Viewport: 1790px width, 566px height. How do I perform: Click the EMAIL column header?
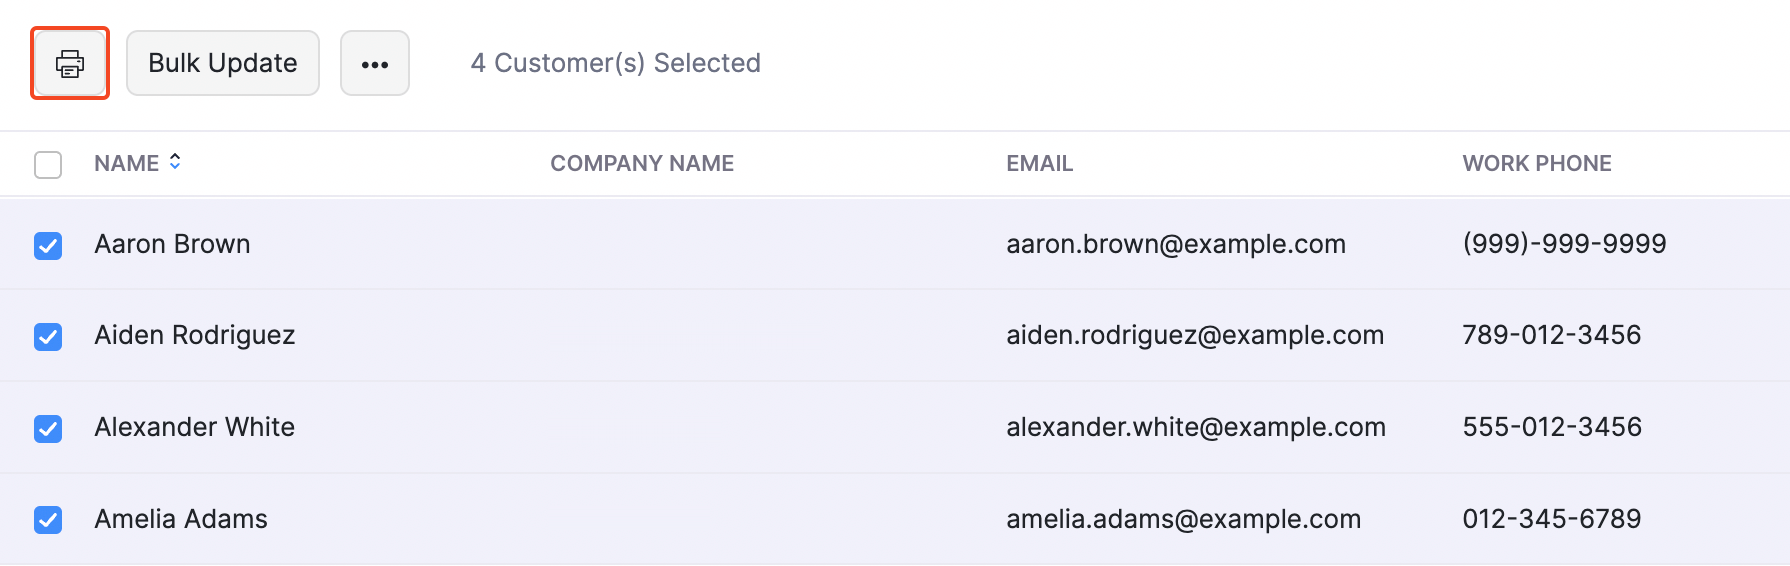click(x=1039, y=163)
